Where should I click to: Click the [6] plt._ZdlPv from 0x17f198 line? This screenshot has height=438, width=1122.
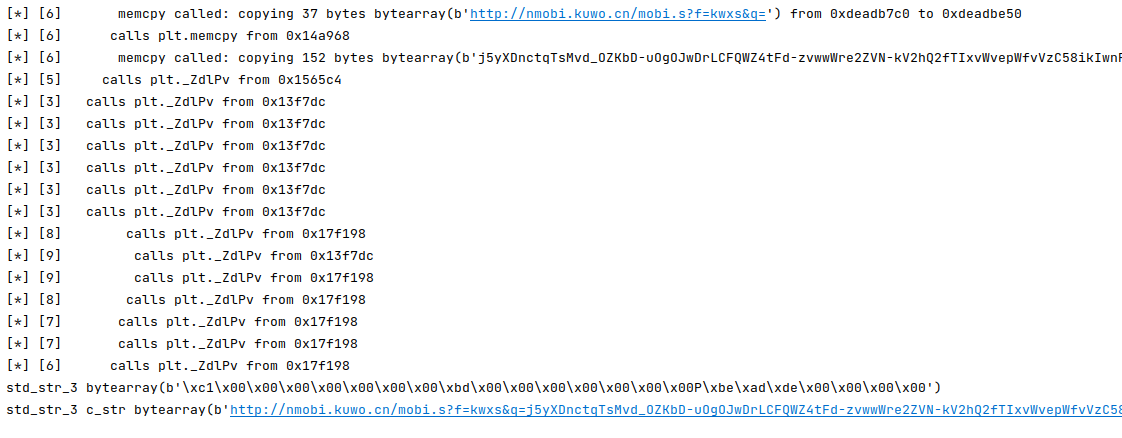coord(229,366)
